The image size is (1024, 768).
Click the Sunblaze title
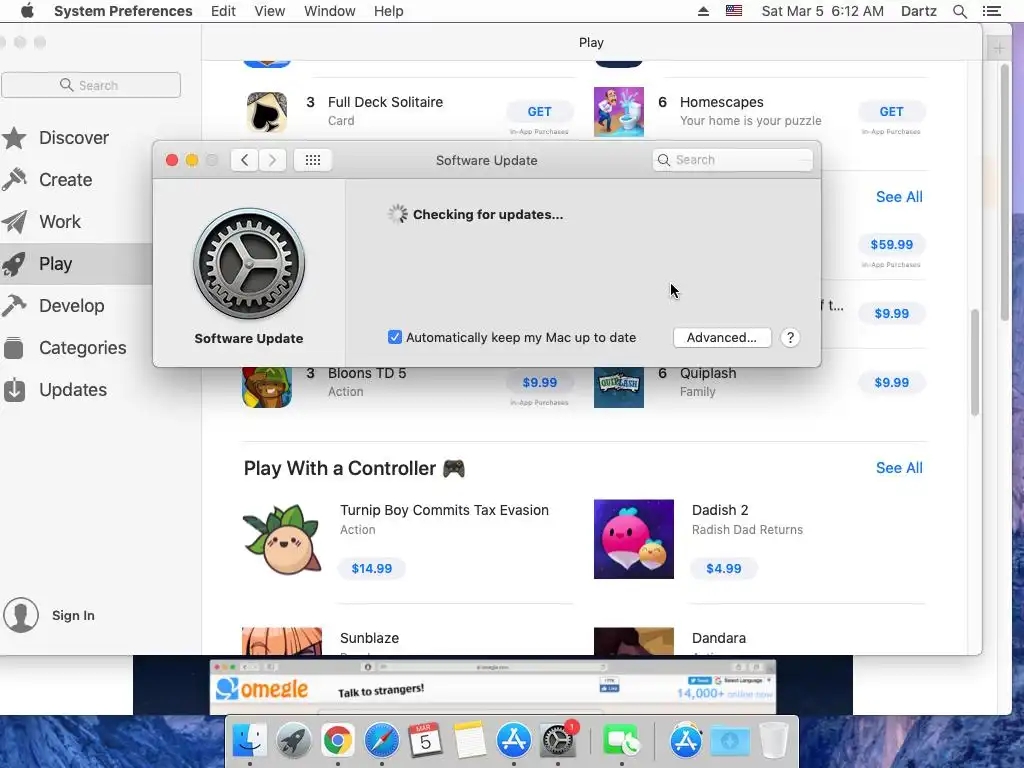(x=369, y=638)
